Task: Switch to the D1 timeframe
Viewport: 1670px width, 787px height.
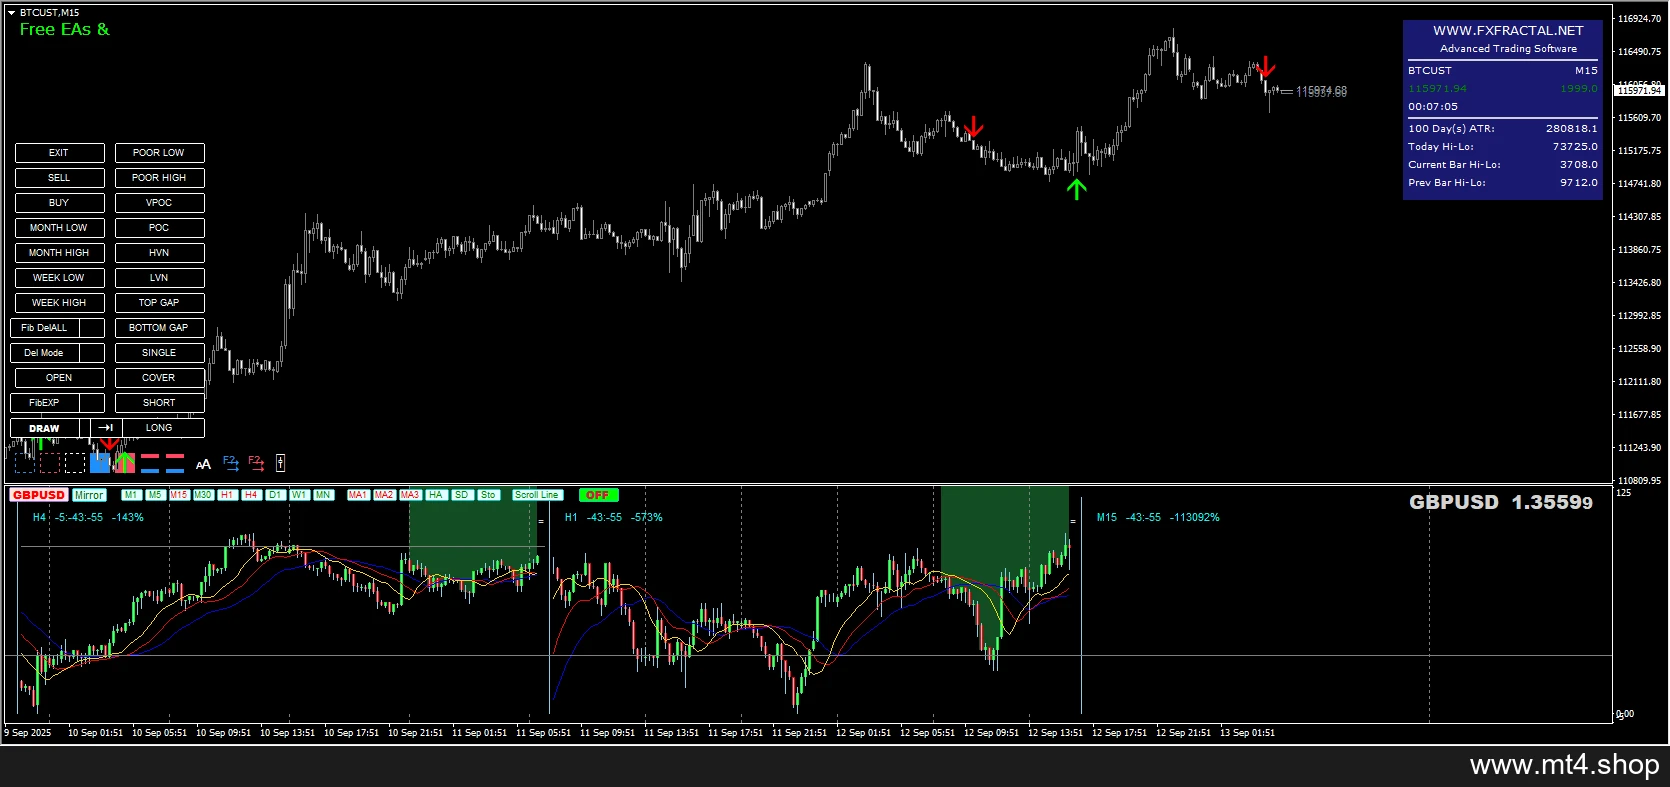Action: point(275,495)
